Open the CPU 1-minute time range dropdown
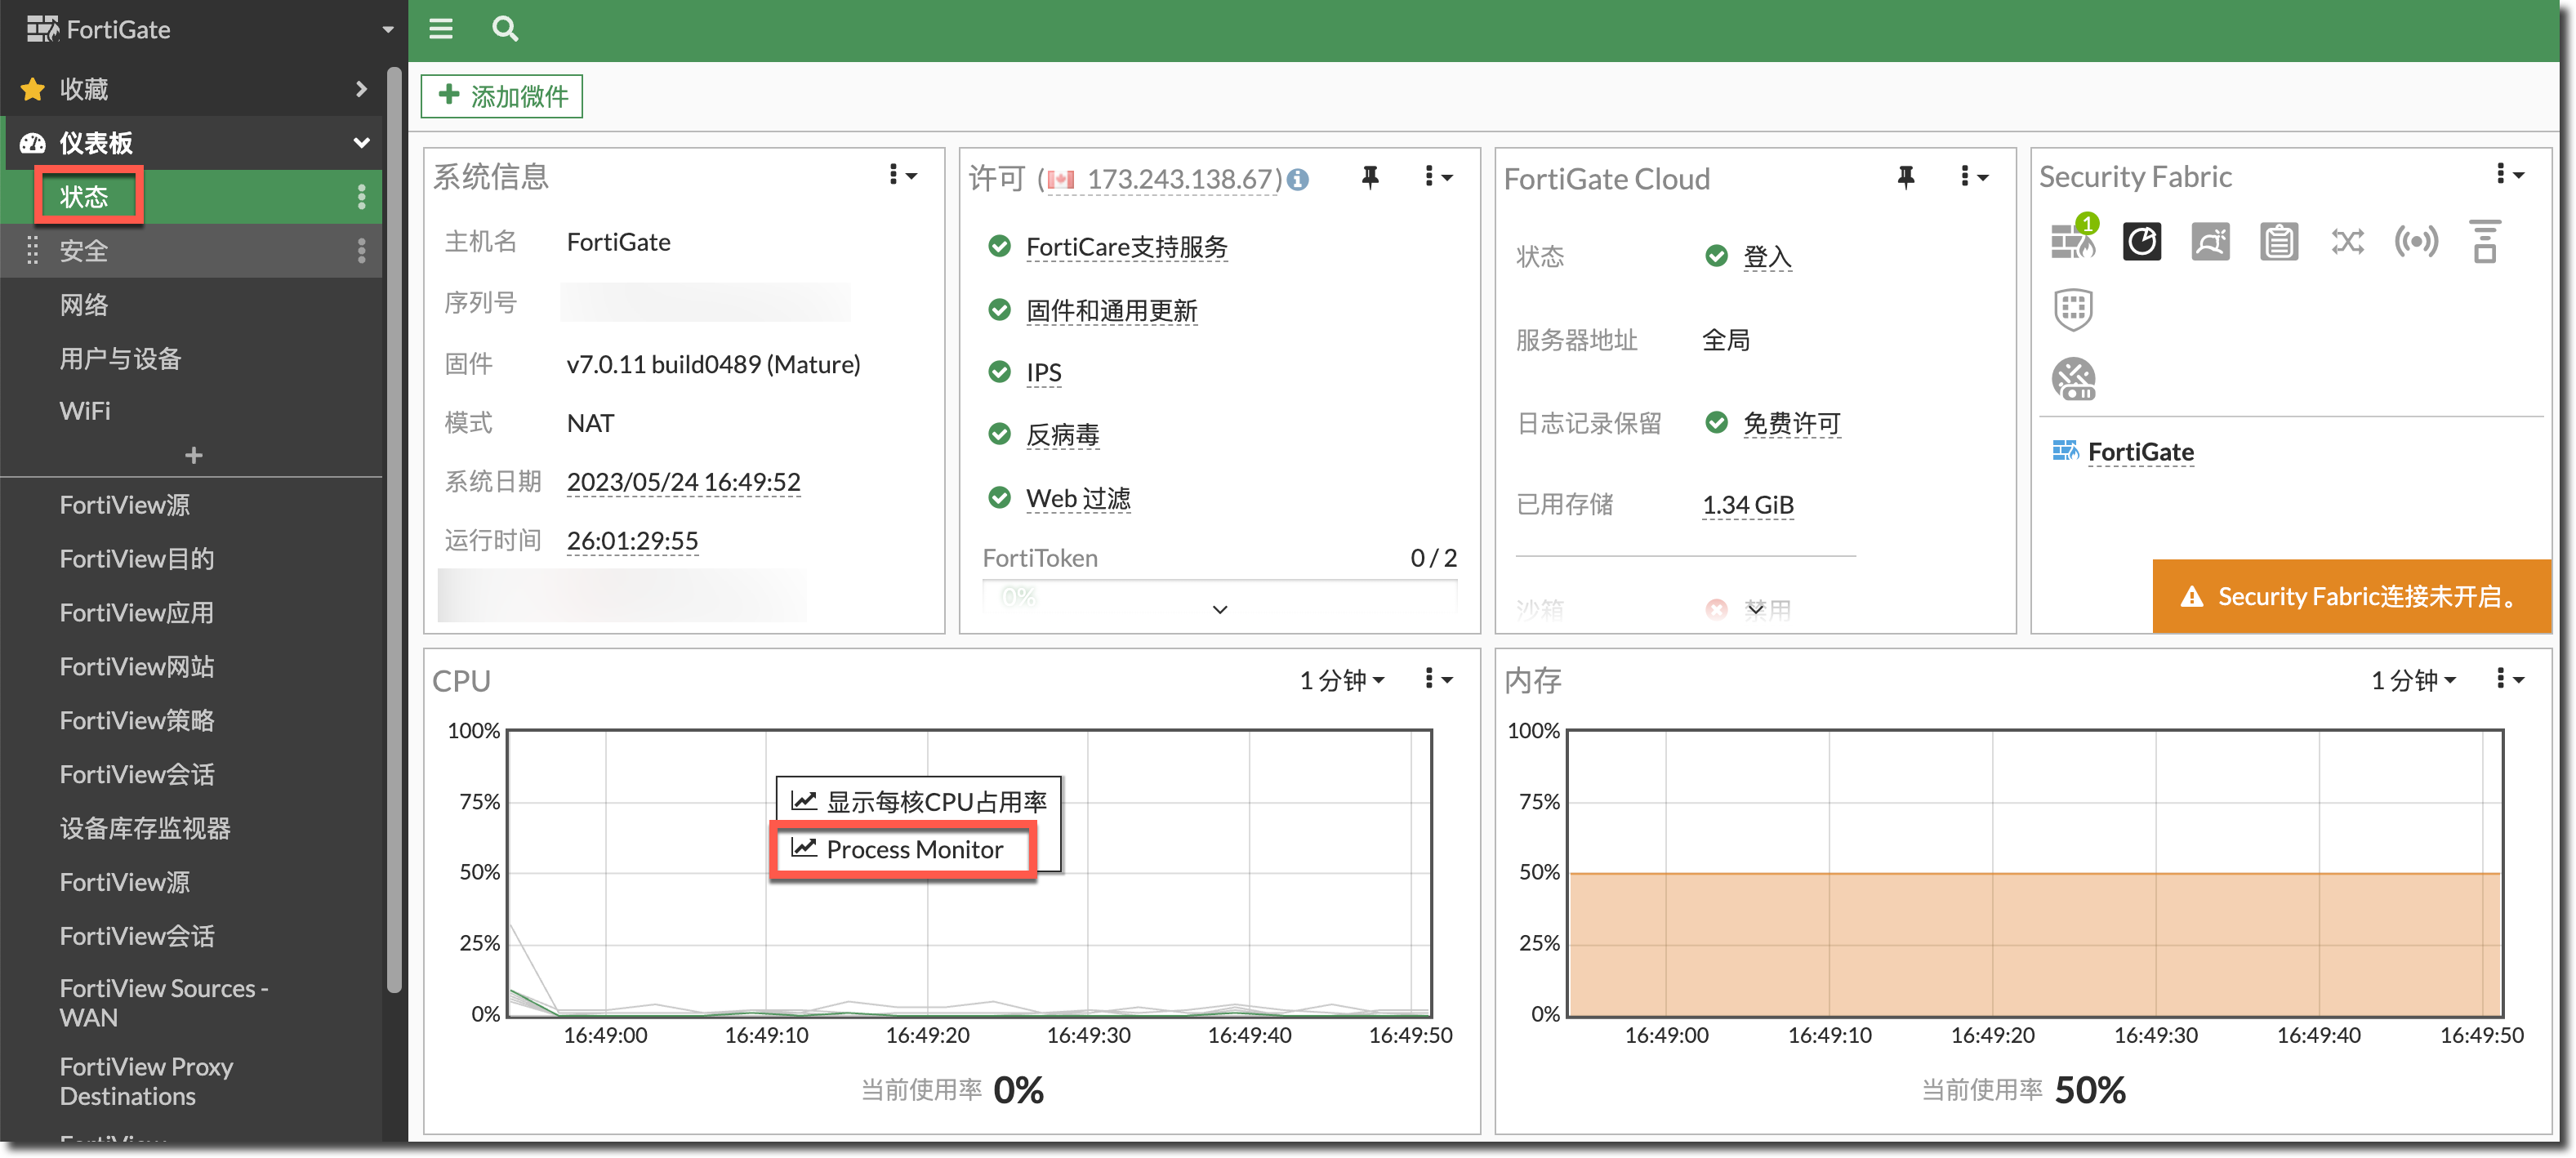 pyautogui.click(x=1342, y=680)
